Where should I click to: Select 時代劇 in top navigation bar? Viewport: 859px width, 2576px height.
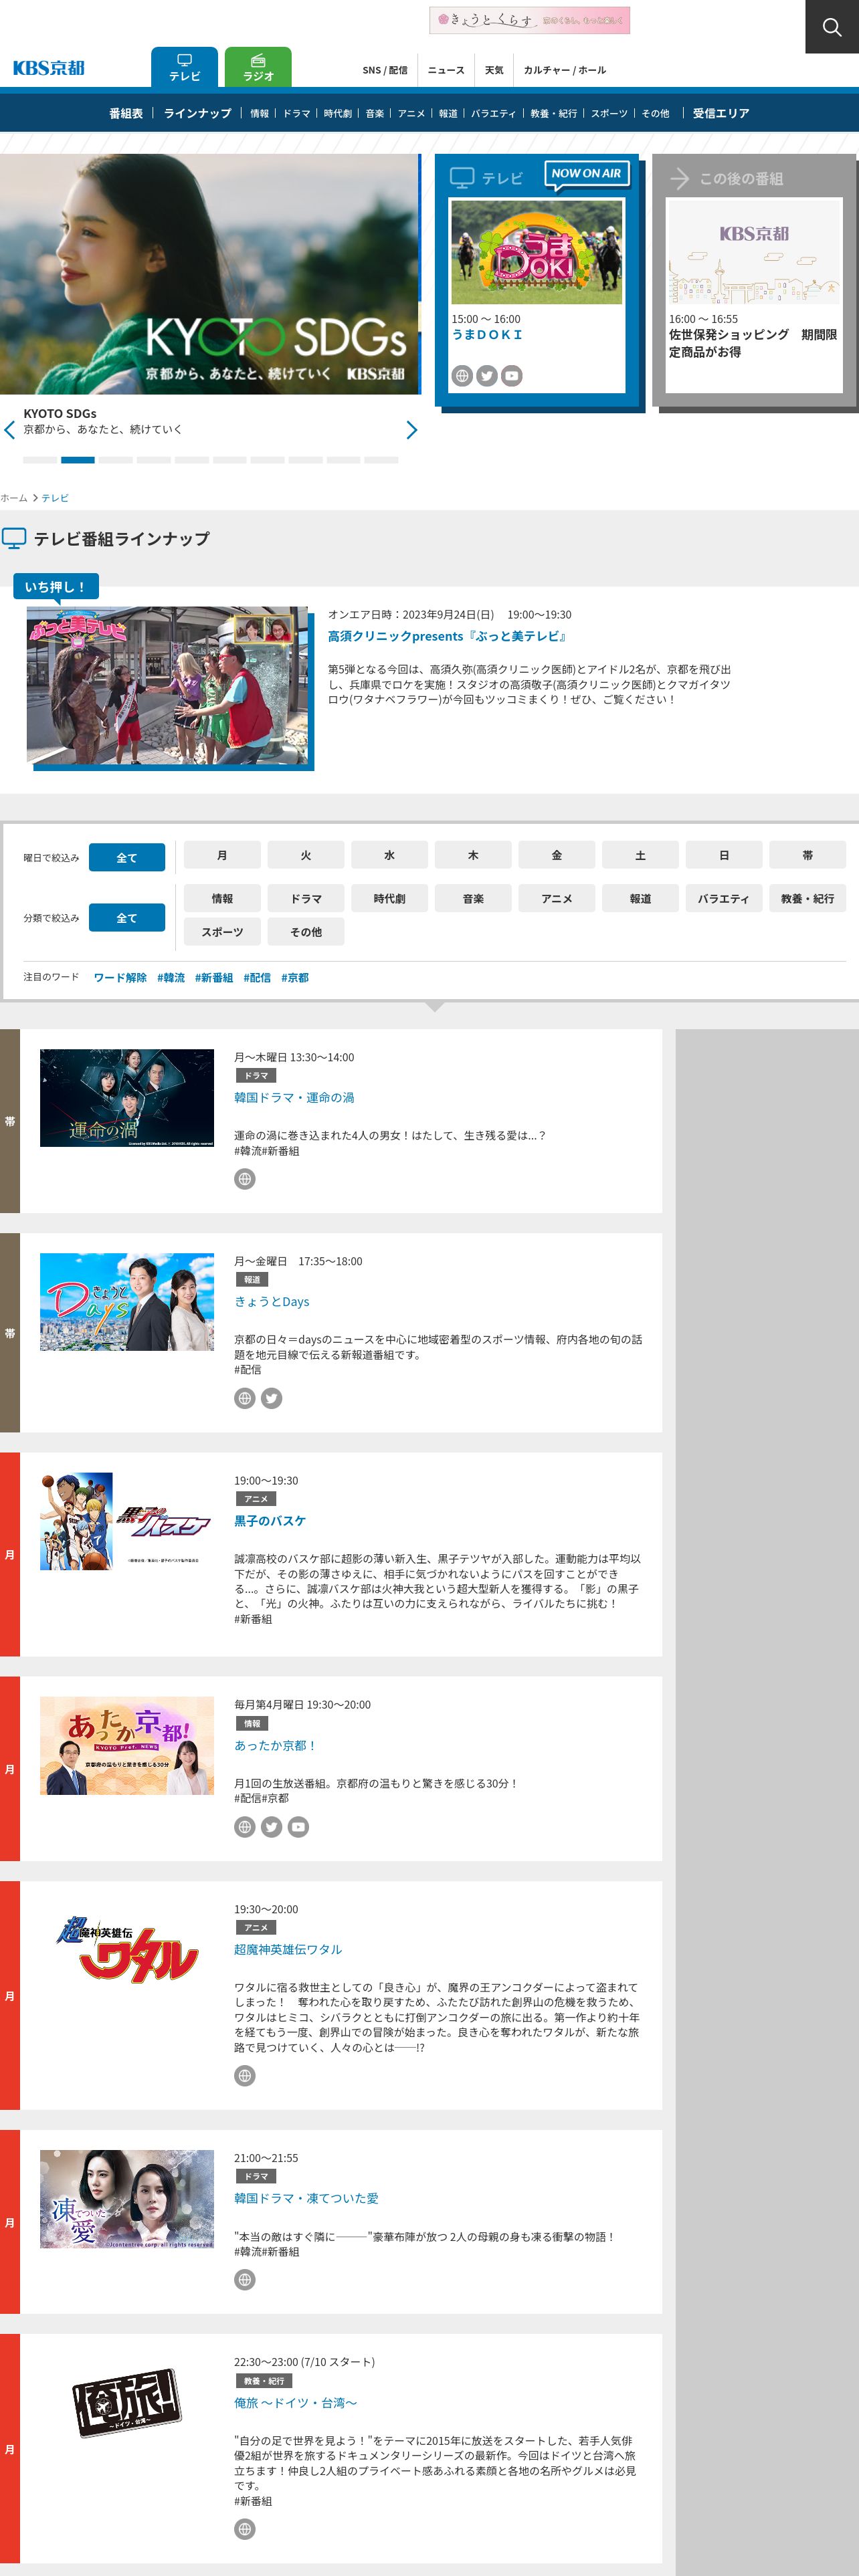coord(338,114)
